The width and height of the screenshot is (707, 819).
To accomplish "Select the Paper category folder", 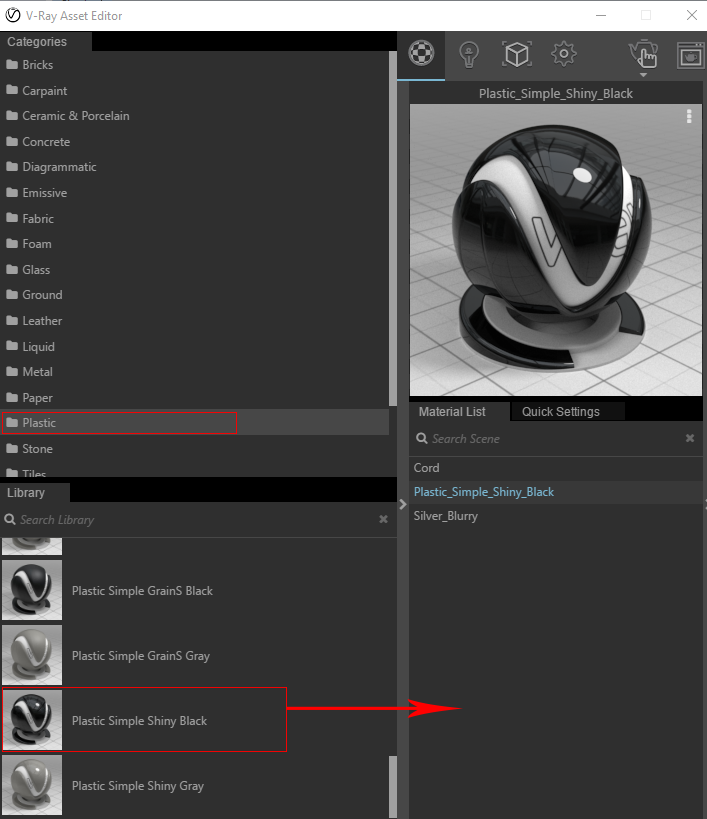I will (x=195, y=397).
